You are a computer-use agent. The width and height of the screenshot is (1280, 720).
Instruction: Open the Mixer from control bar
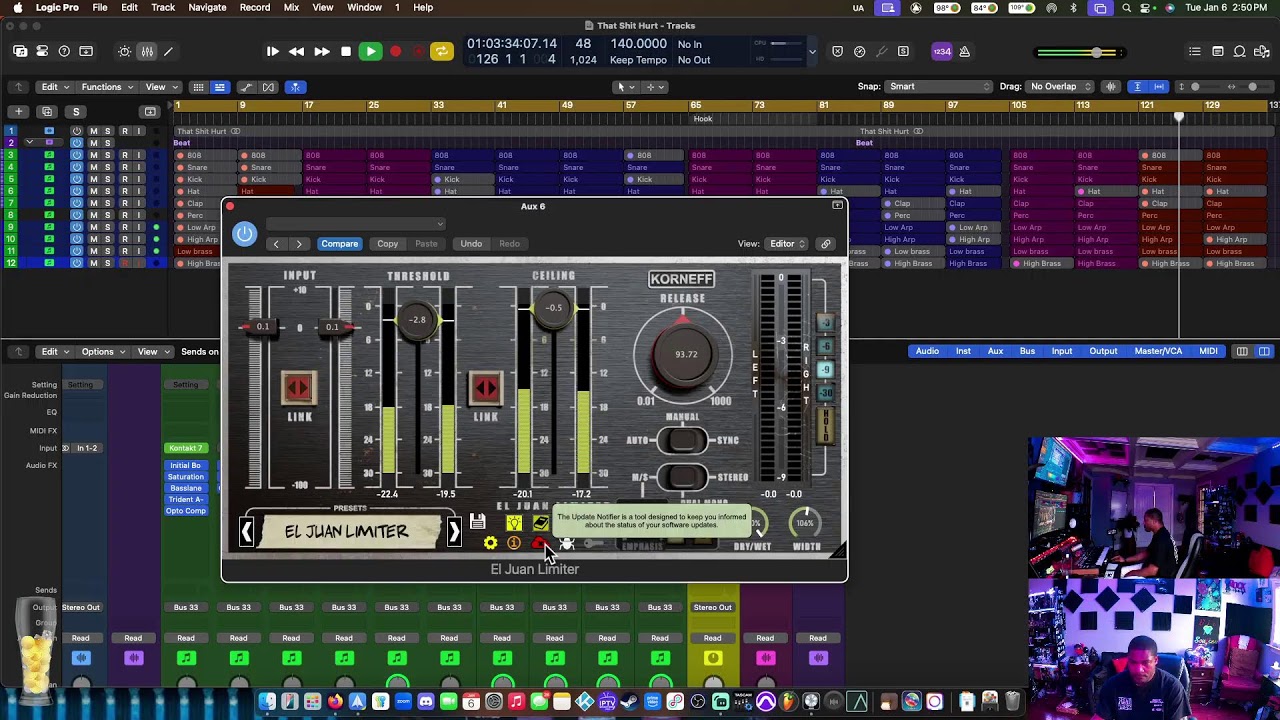pos(147,51)
